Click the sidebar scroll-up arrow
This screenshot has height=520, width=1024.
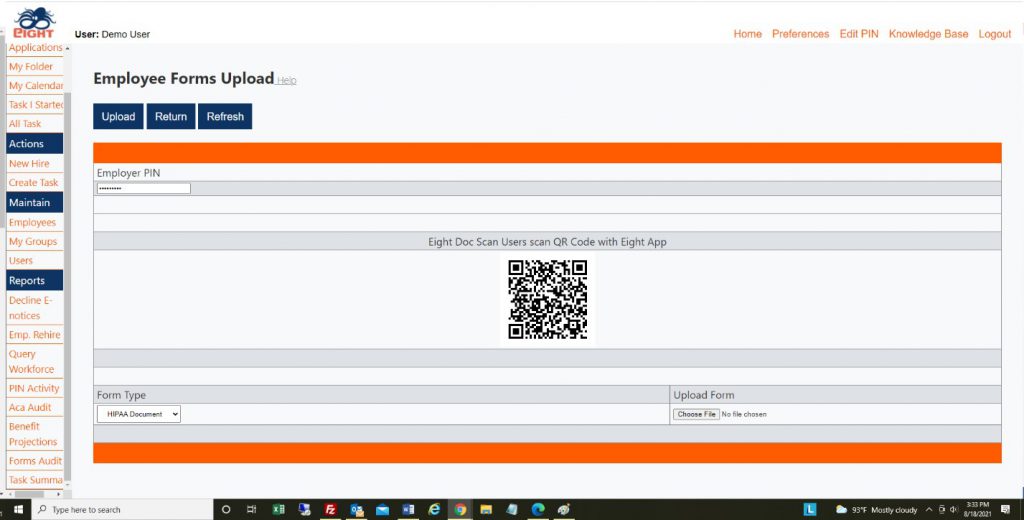tap(67, 48)
